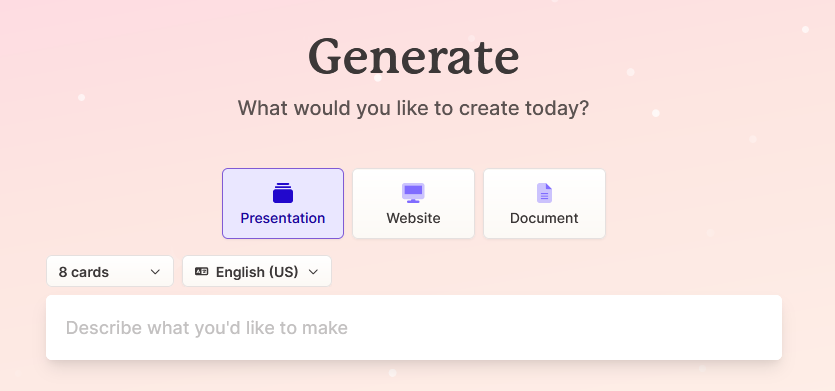Click the stacked cards Presentation icon
This screenshot has height=391, width=835.
point(283,193)
